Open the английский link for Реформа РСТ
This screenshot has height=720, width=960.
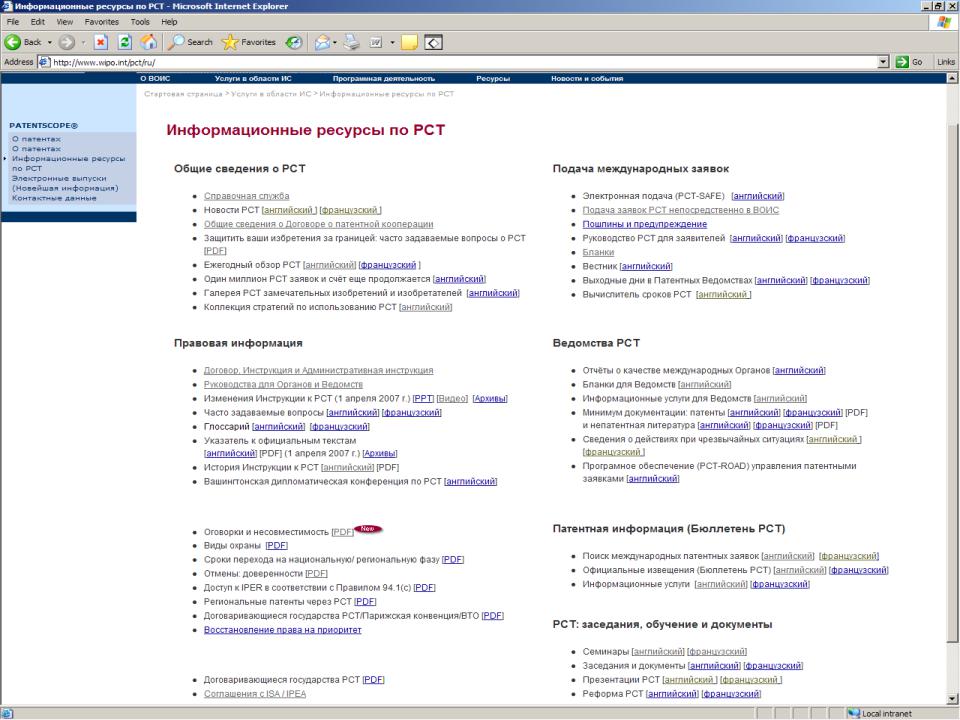click(x=672, y=694)
